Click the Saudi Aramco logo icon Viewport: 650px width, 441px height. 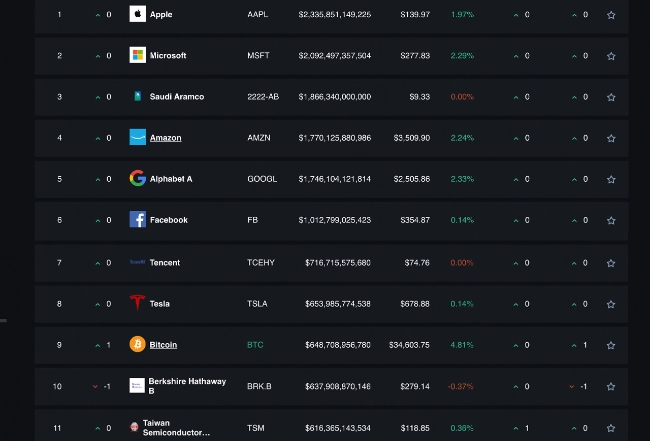pos(137,97)
